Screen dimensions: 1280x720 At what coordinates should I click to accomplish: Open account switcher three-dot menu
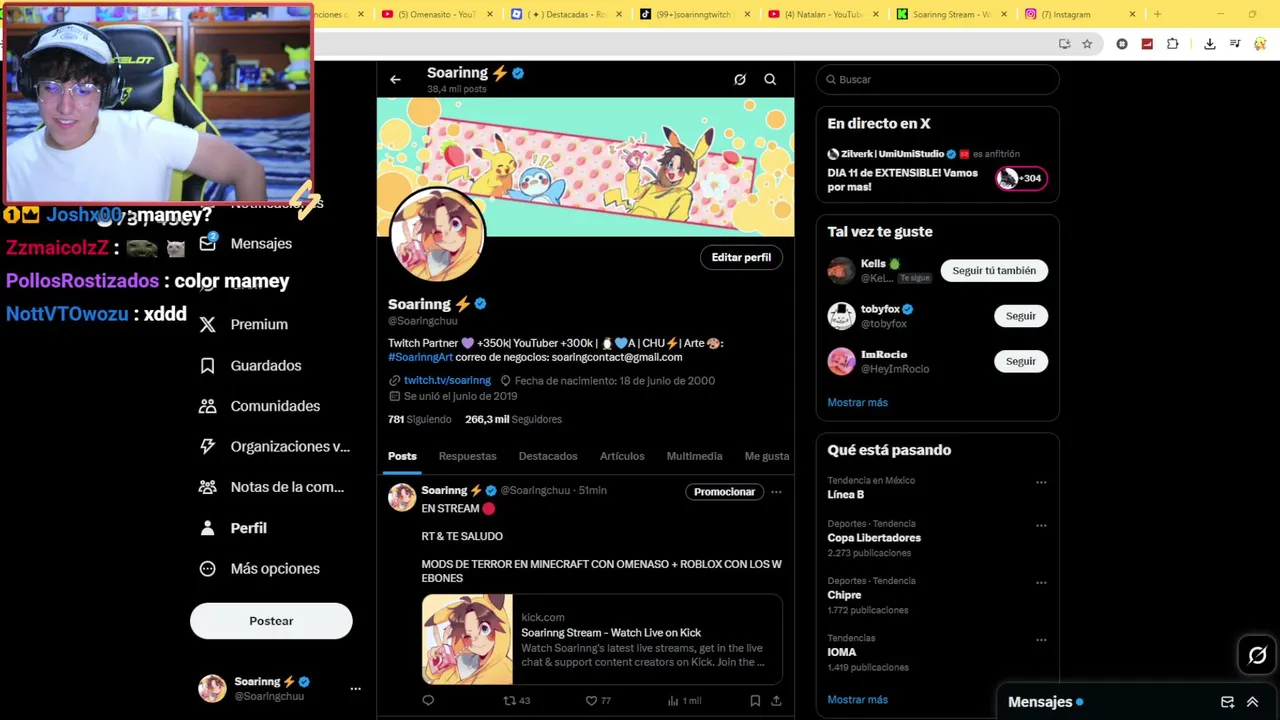coord(355,689)
